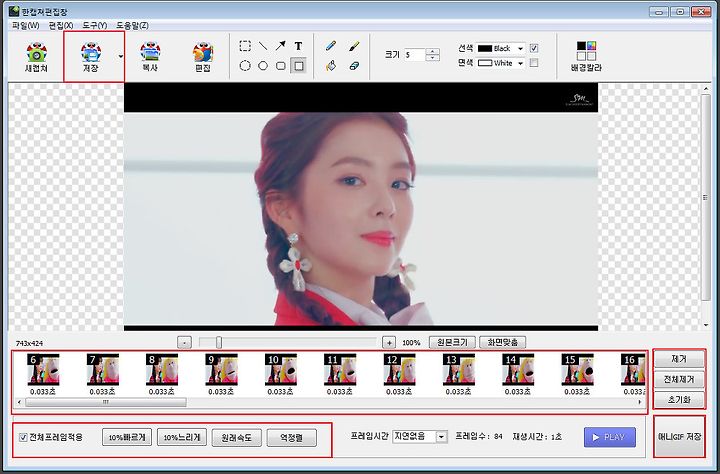Decrease 크기 size with down spinner
The image size is (720, 474).
click(x=433, y=58)
